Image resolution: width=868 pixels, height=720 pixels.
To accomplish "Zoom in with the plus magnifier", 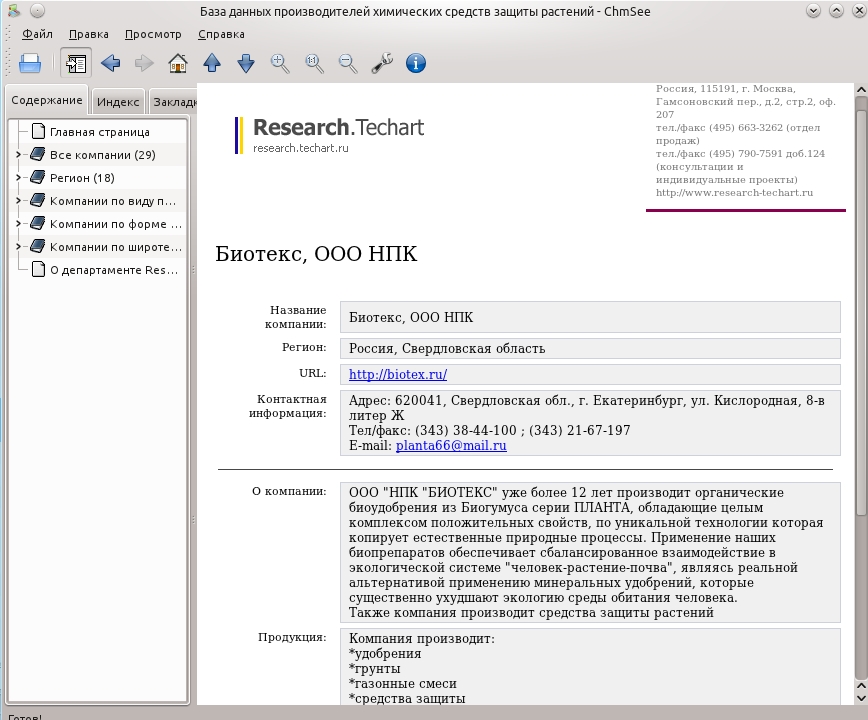I will click(x=280, y=63).
